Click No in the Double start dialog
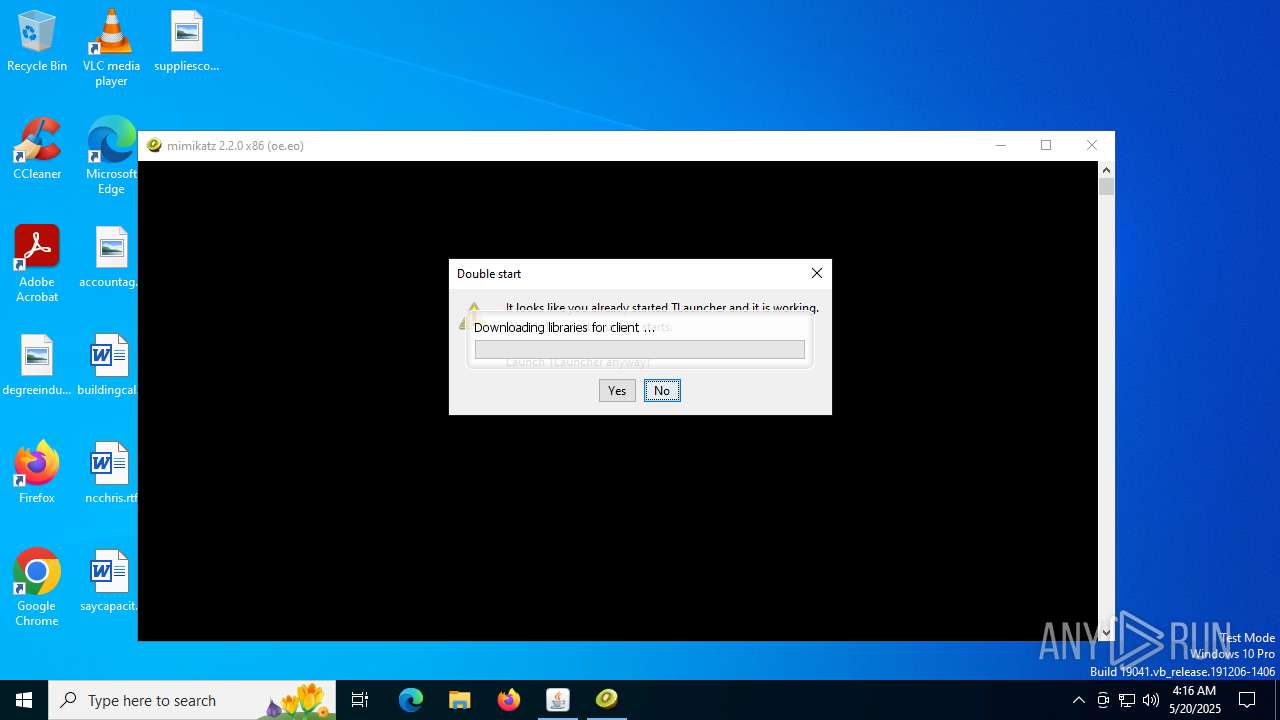This screenshot has width=1280, height=720. click(662, 391)
